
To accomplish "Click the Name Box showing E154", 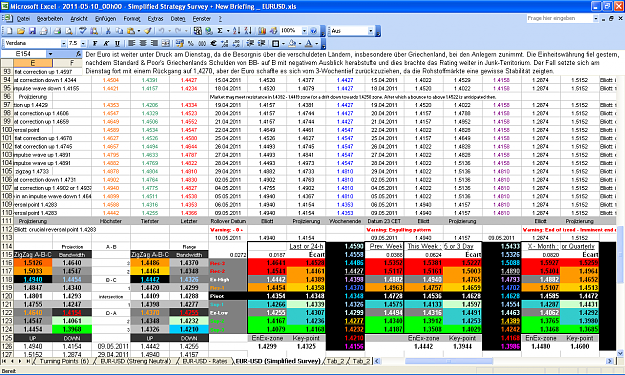I will pyautogui.click(x=24, y=54).
